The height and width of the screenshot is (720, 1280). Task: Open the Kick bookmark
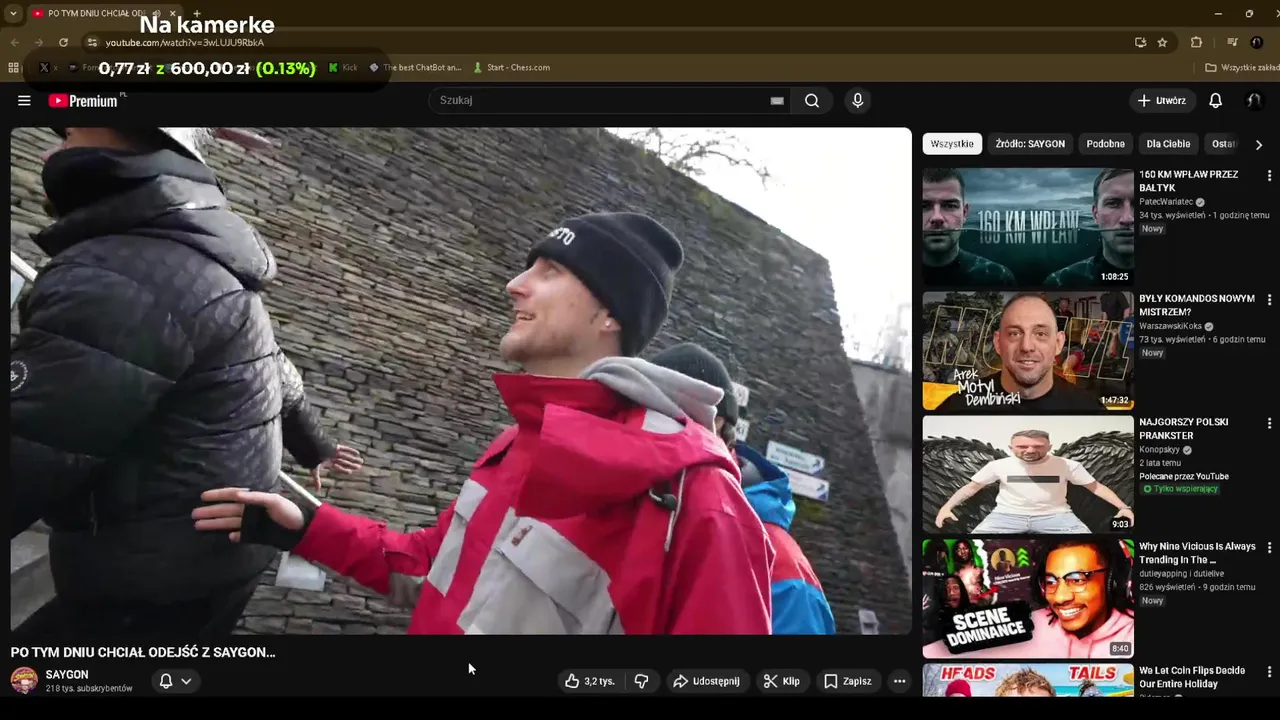click(343, 67)
